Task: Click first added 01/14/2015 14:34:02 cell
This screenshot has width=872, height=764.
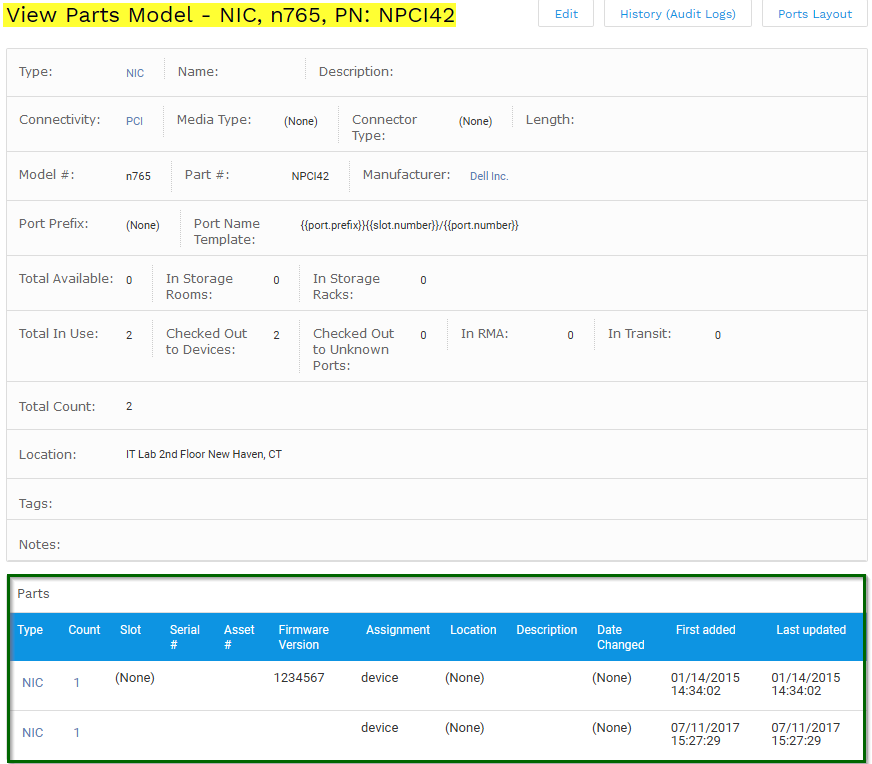Action: tap(705, 684)
